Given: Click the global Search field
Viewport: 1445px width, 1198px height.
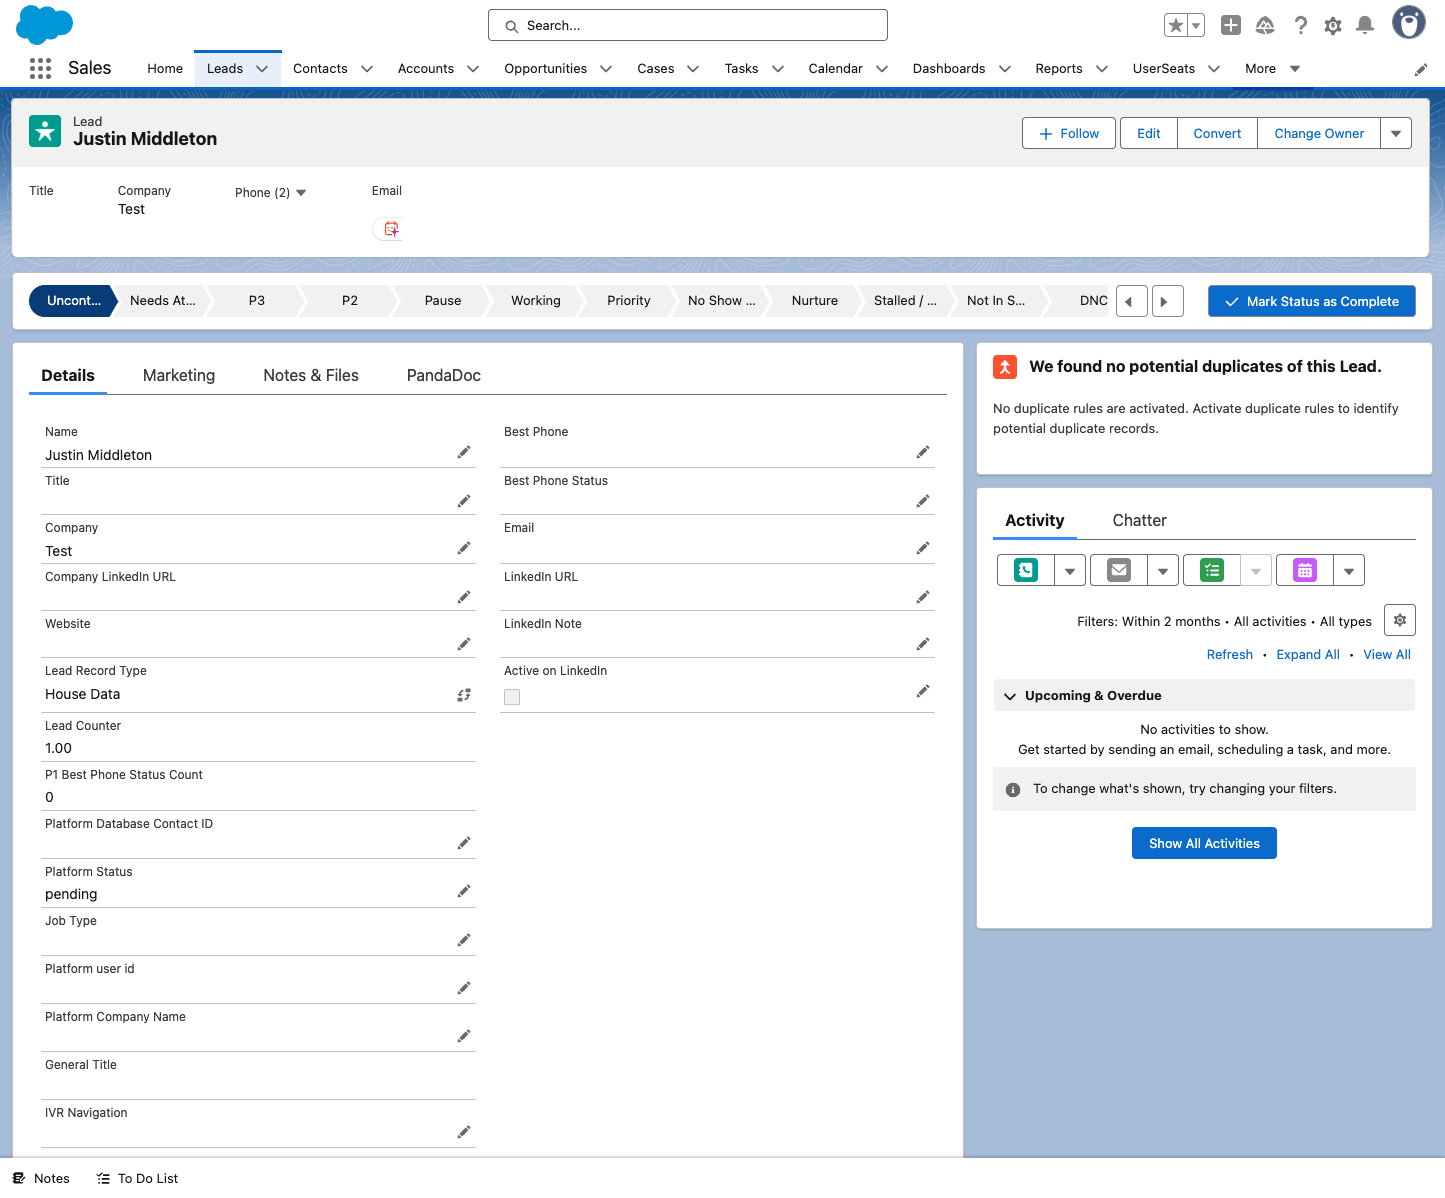Looking at the screenshot, I should point(688,25).
